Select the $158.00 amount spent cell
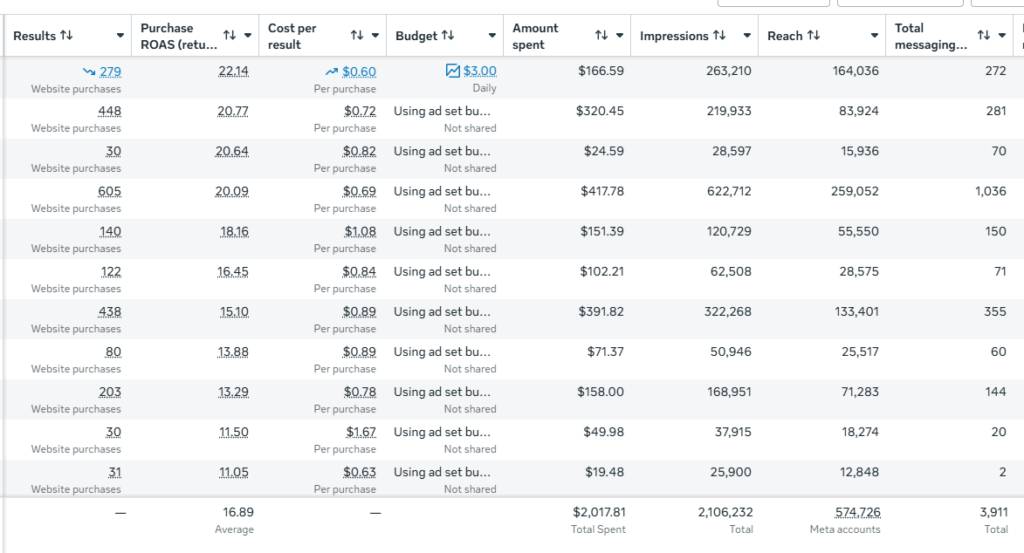The height and width of the screenshot is (553, 1024). [x=600, y=392]
